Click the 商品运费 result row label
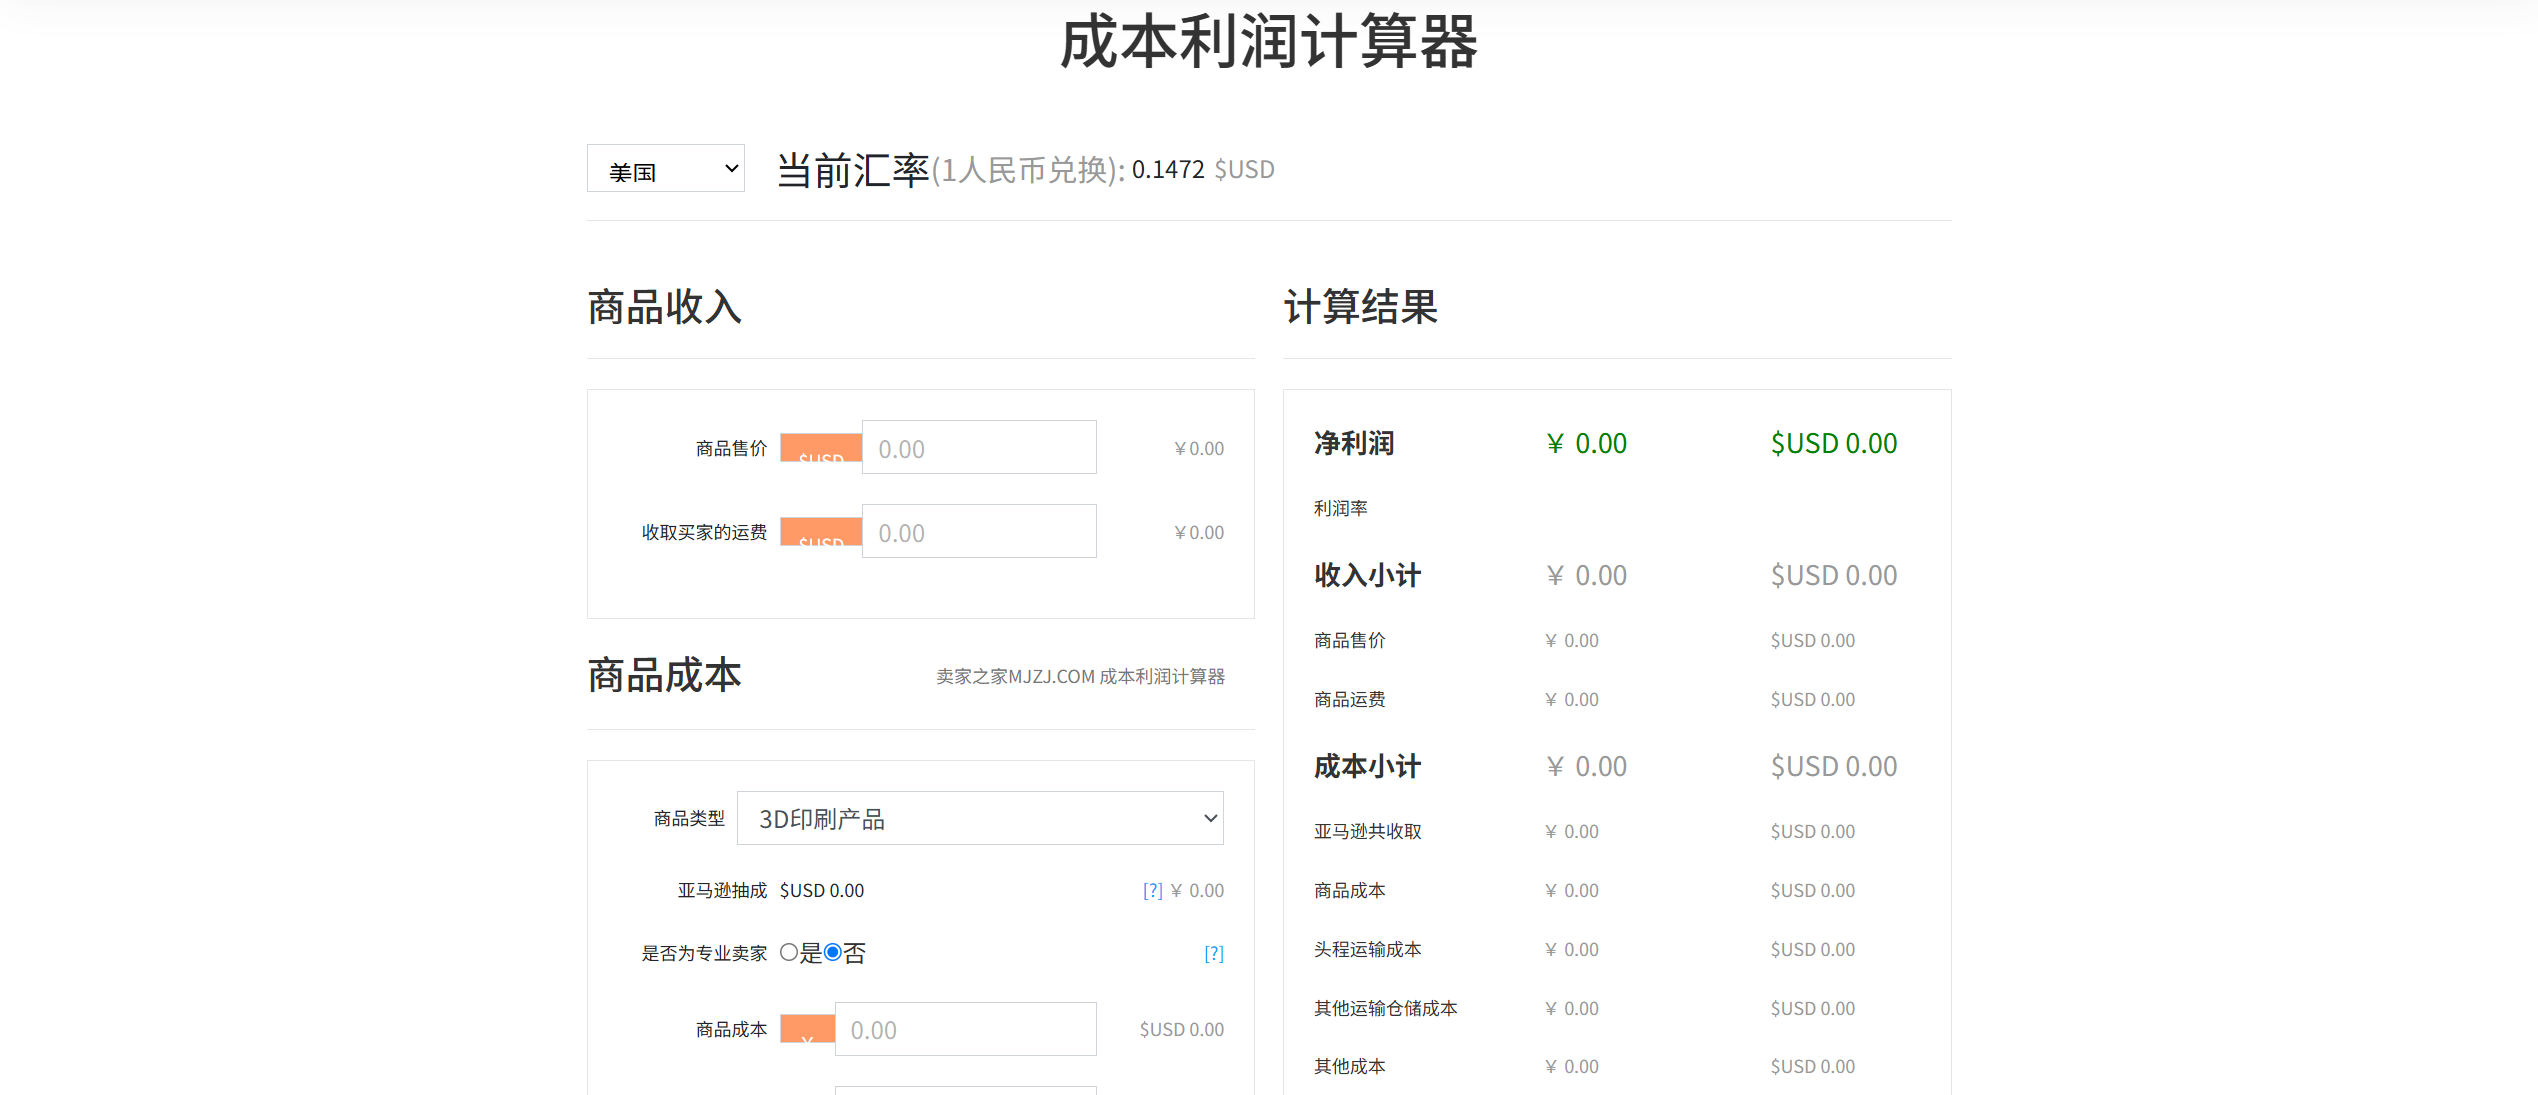Image resolution: width=2538 pixels, height=1095 pixels. [x=1350, y=700]
